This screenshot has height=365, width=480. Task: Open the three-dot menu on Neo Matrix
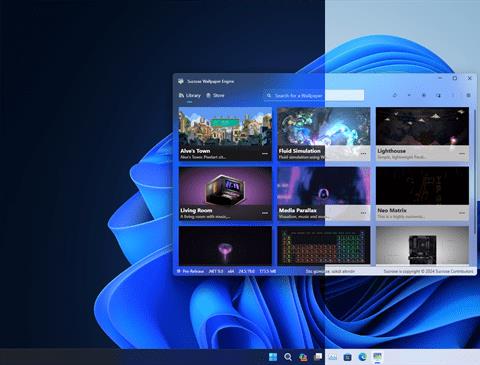[x=462, y=213]
